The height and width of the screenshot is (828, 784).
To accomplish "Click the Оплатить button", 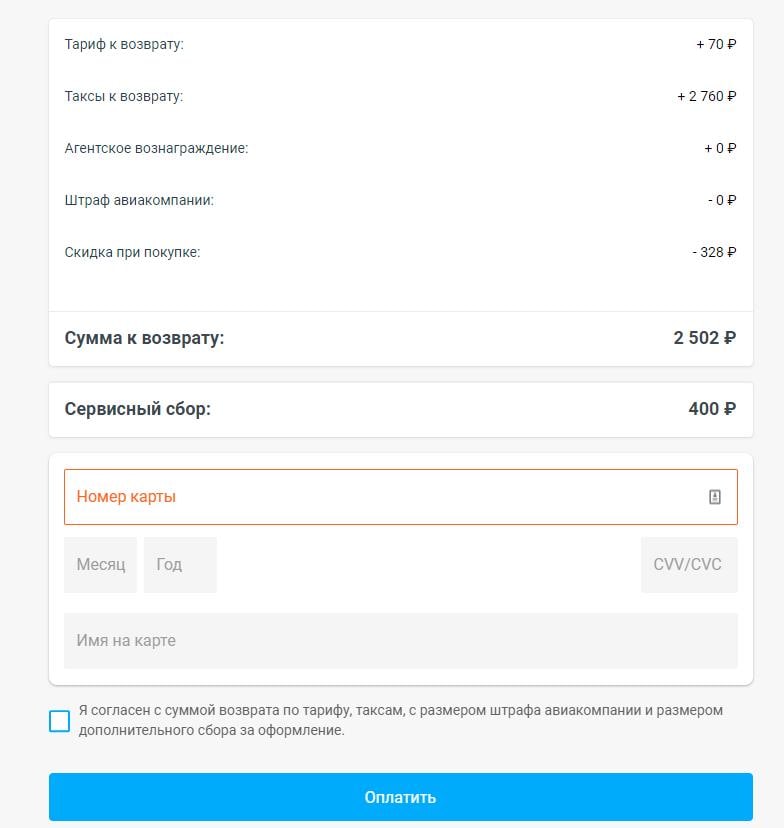I will coord(401,797).
